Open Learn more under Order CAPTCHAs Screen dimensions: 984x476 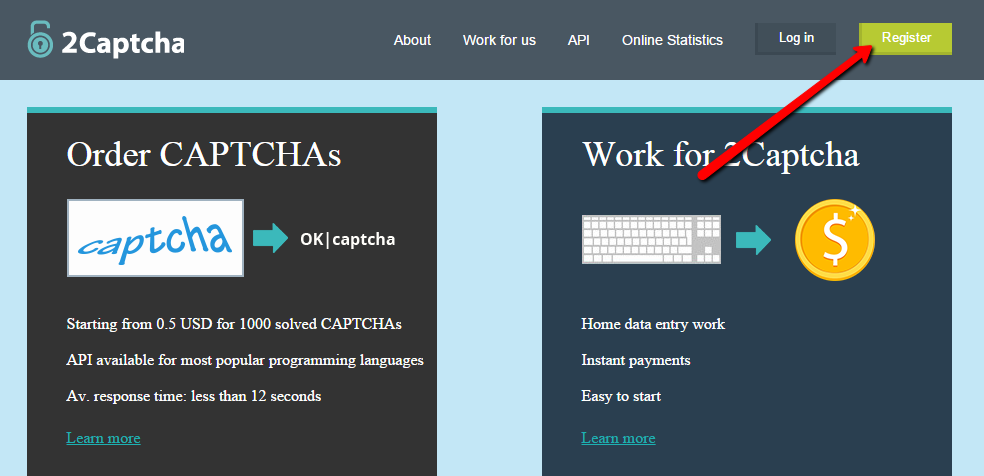(104, 438)
